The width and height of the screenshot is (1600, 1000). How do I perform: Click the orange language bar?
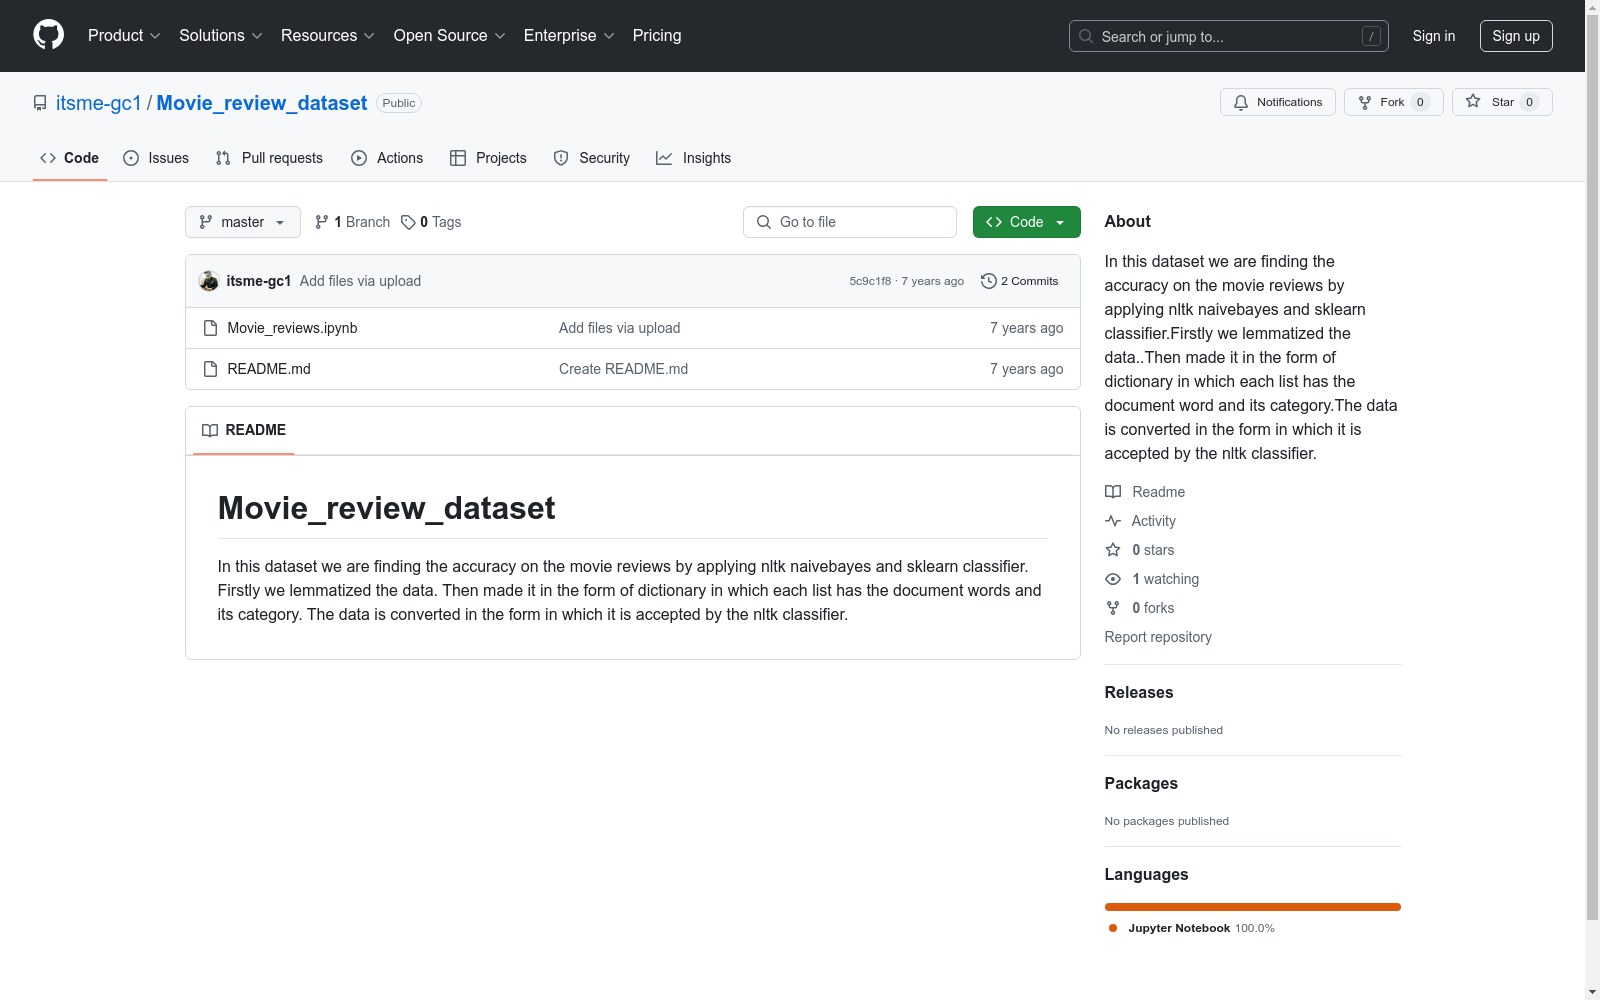pos(1253,907)
